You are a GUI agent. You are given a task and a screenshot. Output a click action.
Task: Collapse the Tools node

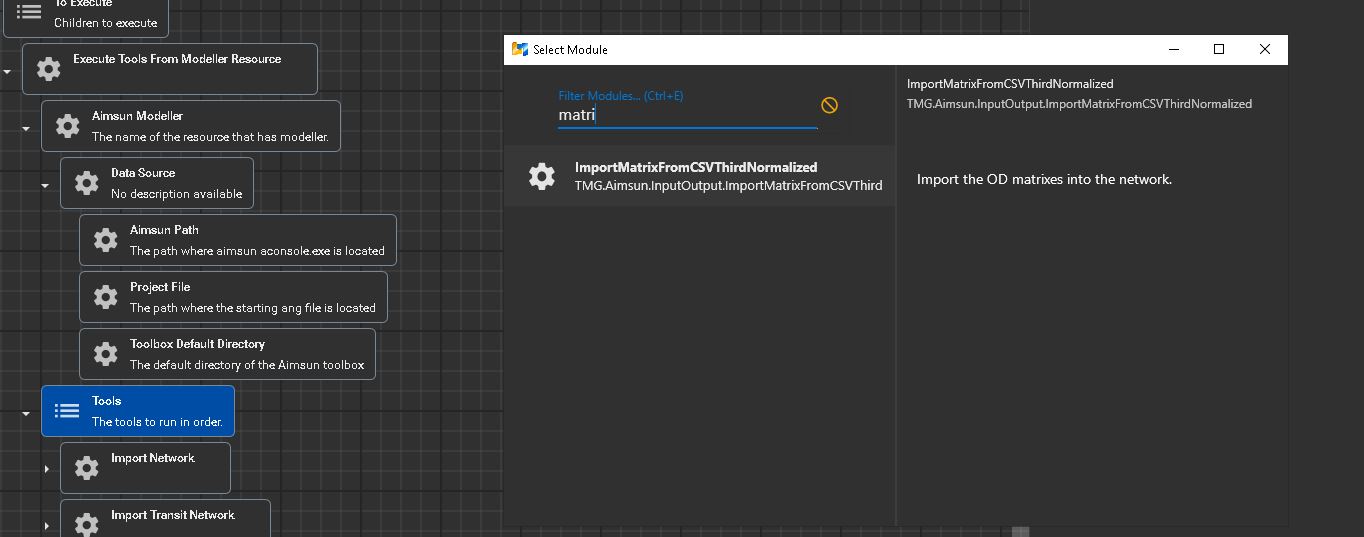[26, 414]
